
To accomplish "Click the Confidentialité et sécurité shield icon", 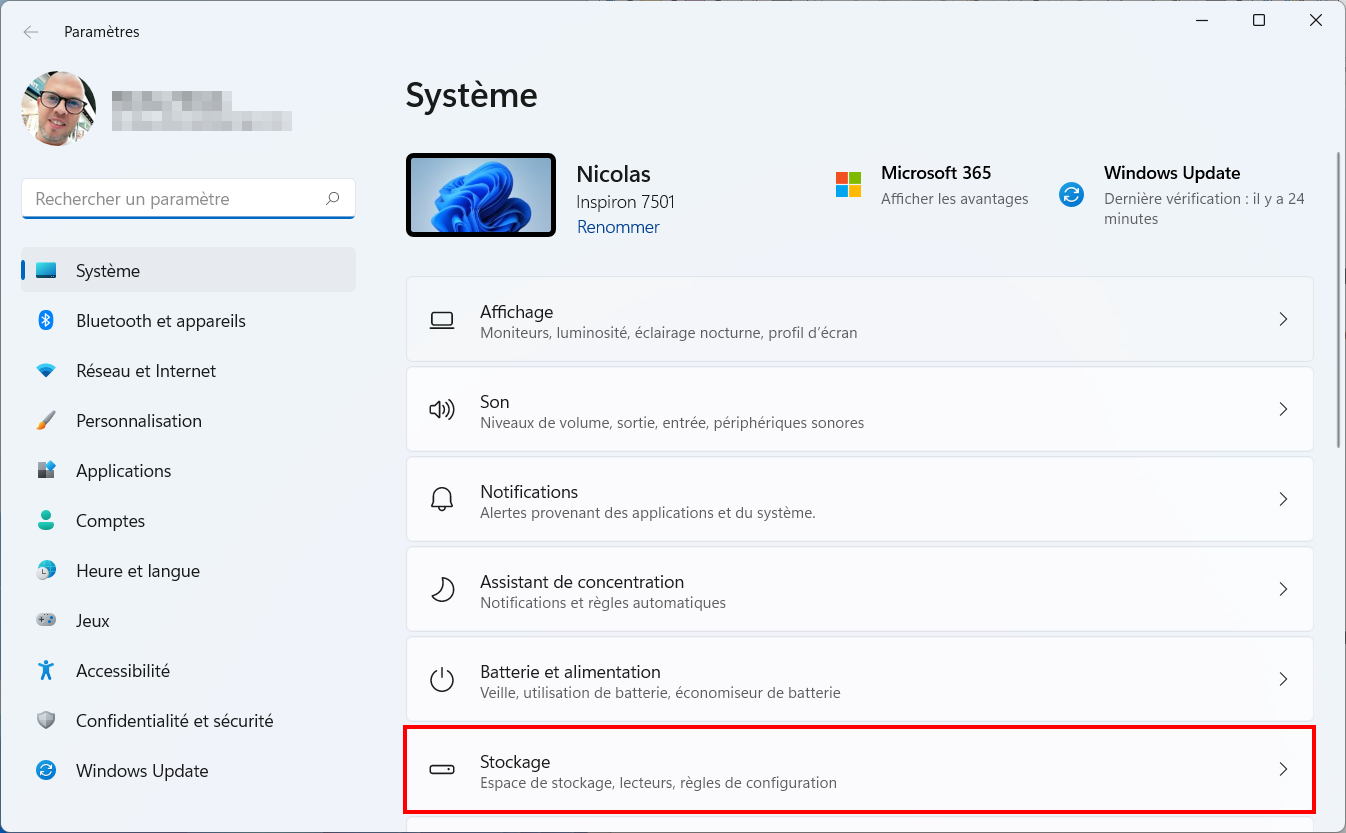I will coord(46,720).
